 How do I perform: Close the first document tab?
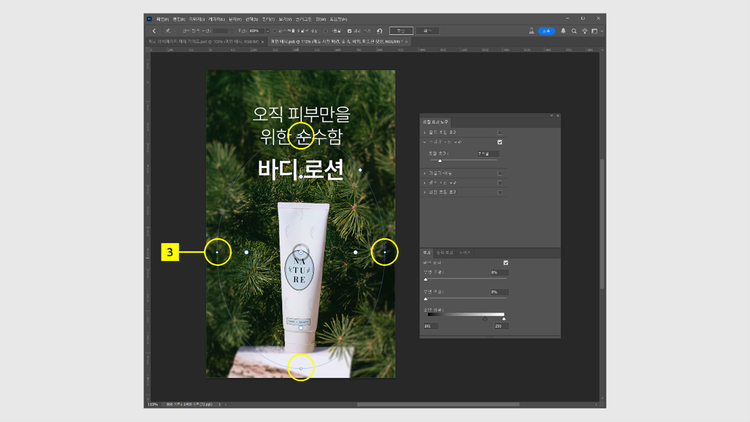point(263,42)
